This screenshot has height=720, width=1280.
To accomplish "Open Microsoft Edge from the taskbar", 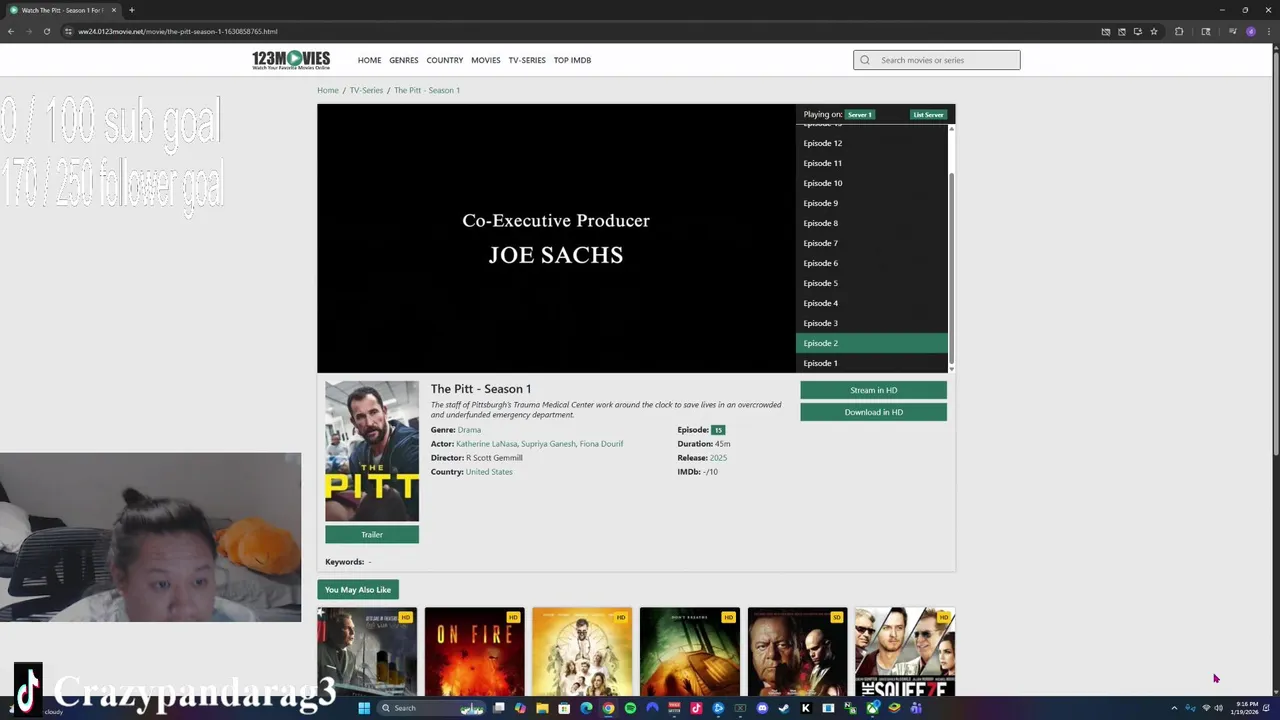I will (586, 708).
